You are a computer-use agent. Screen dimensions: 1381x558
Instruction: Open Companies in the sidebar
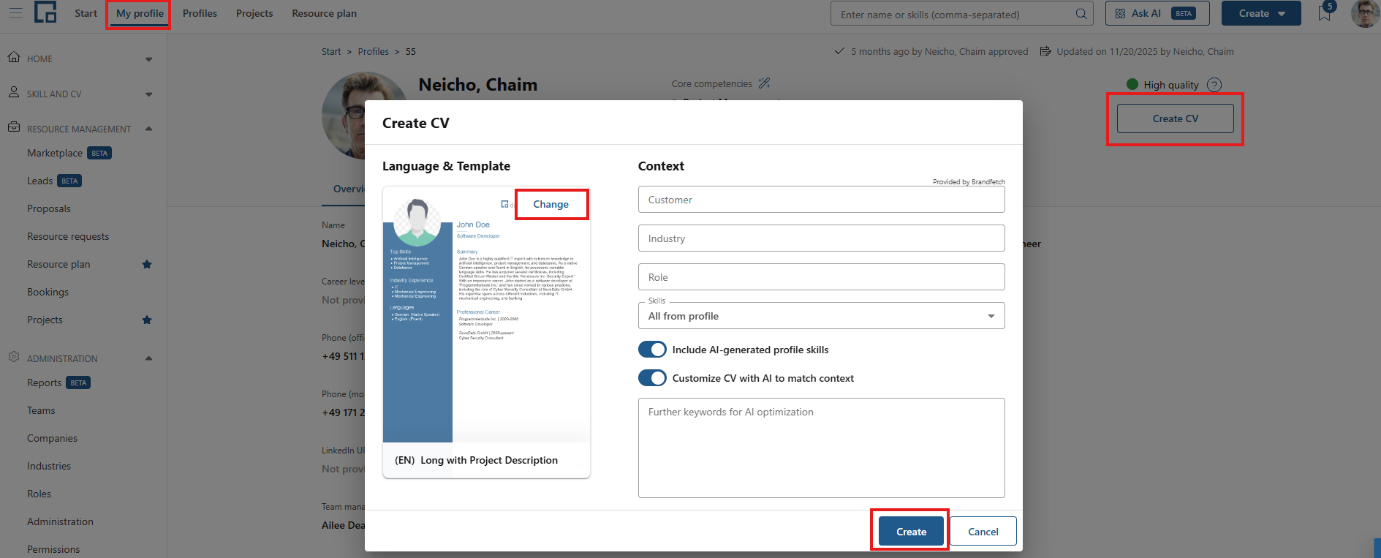click(52, 438)
